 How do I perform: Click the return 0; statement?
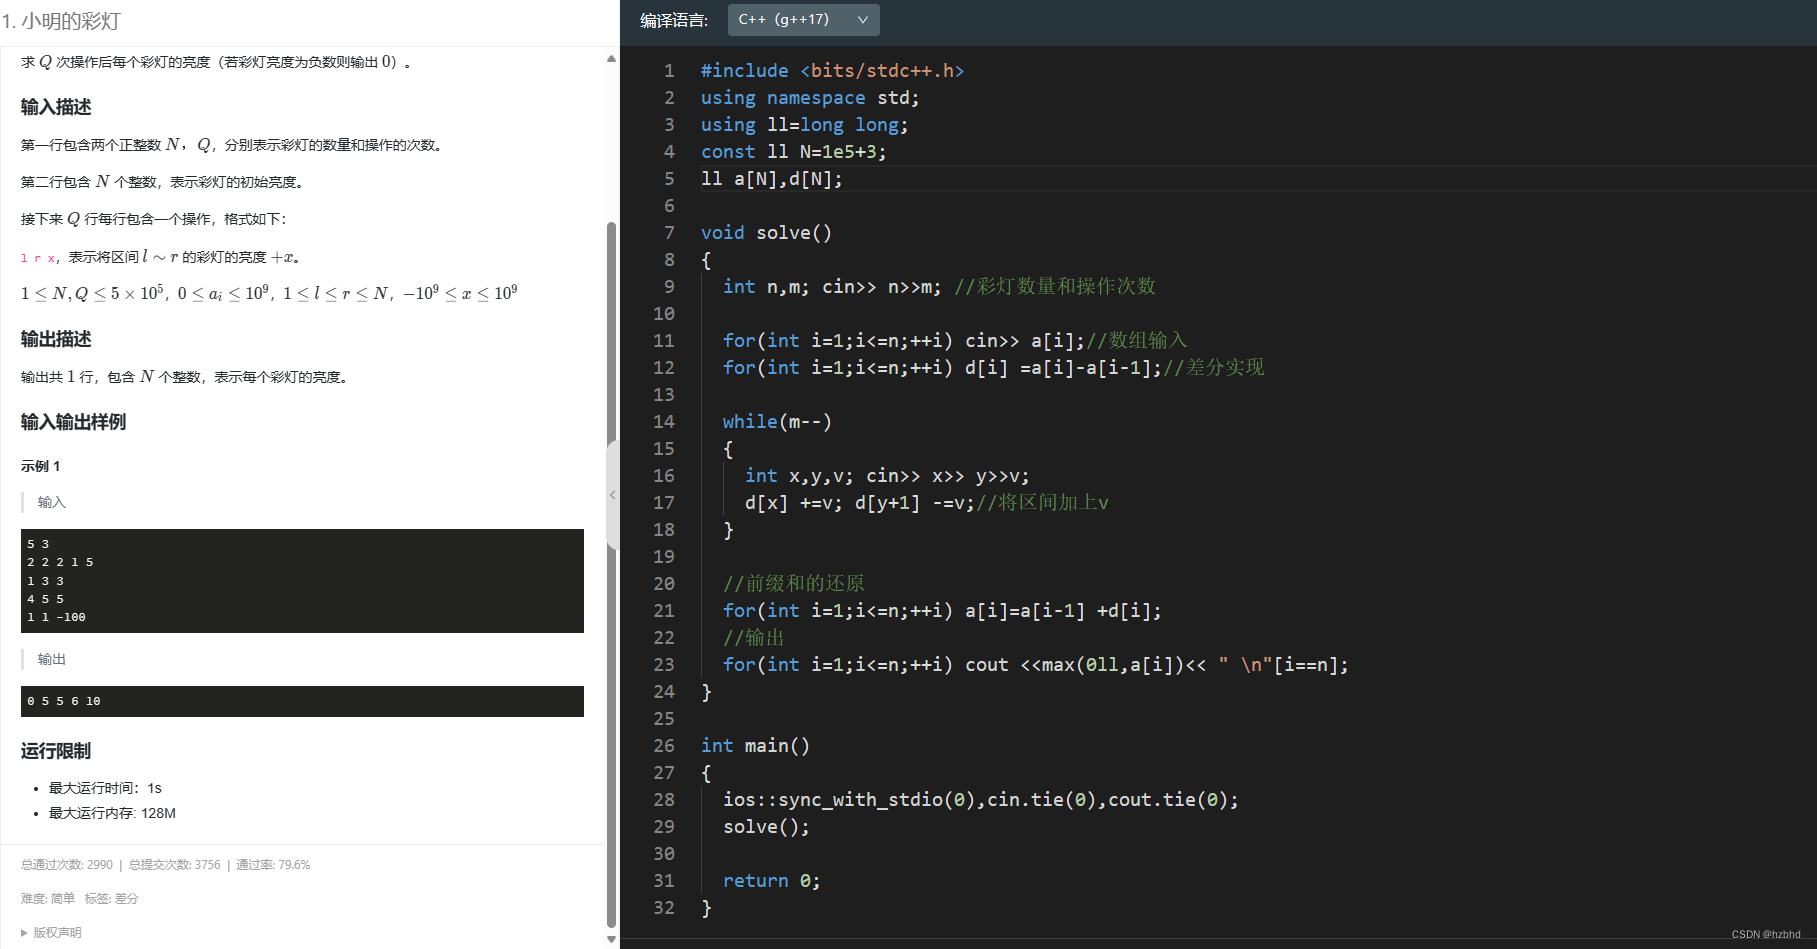click(x=771, y=881)
